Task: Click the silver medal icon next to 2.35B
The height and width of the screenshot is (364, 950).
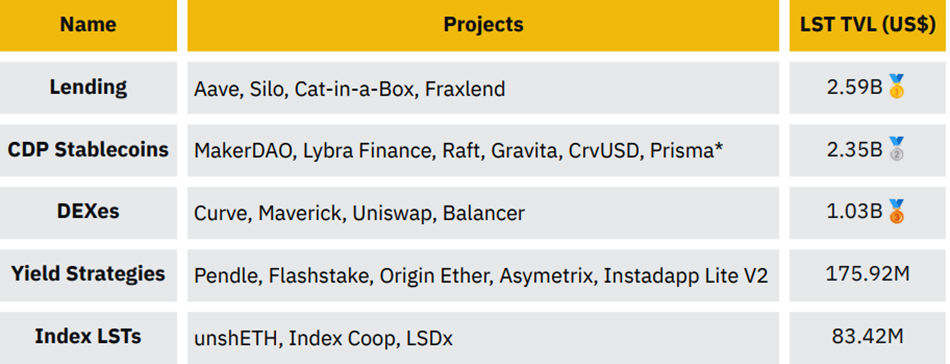Action: pyautogui.click(x=897, y=149)
